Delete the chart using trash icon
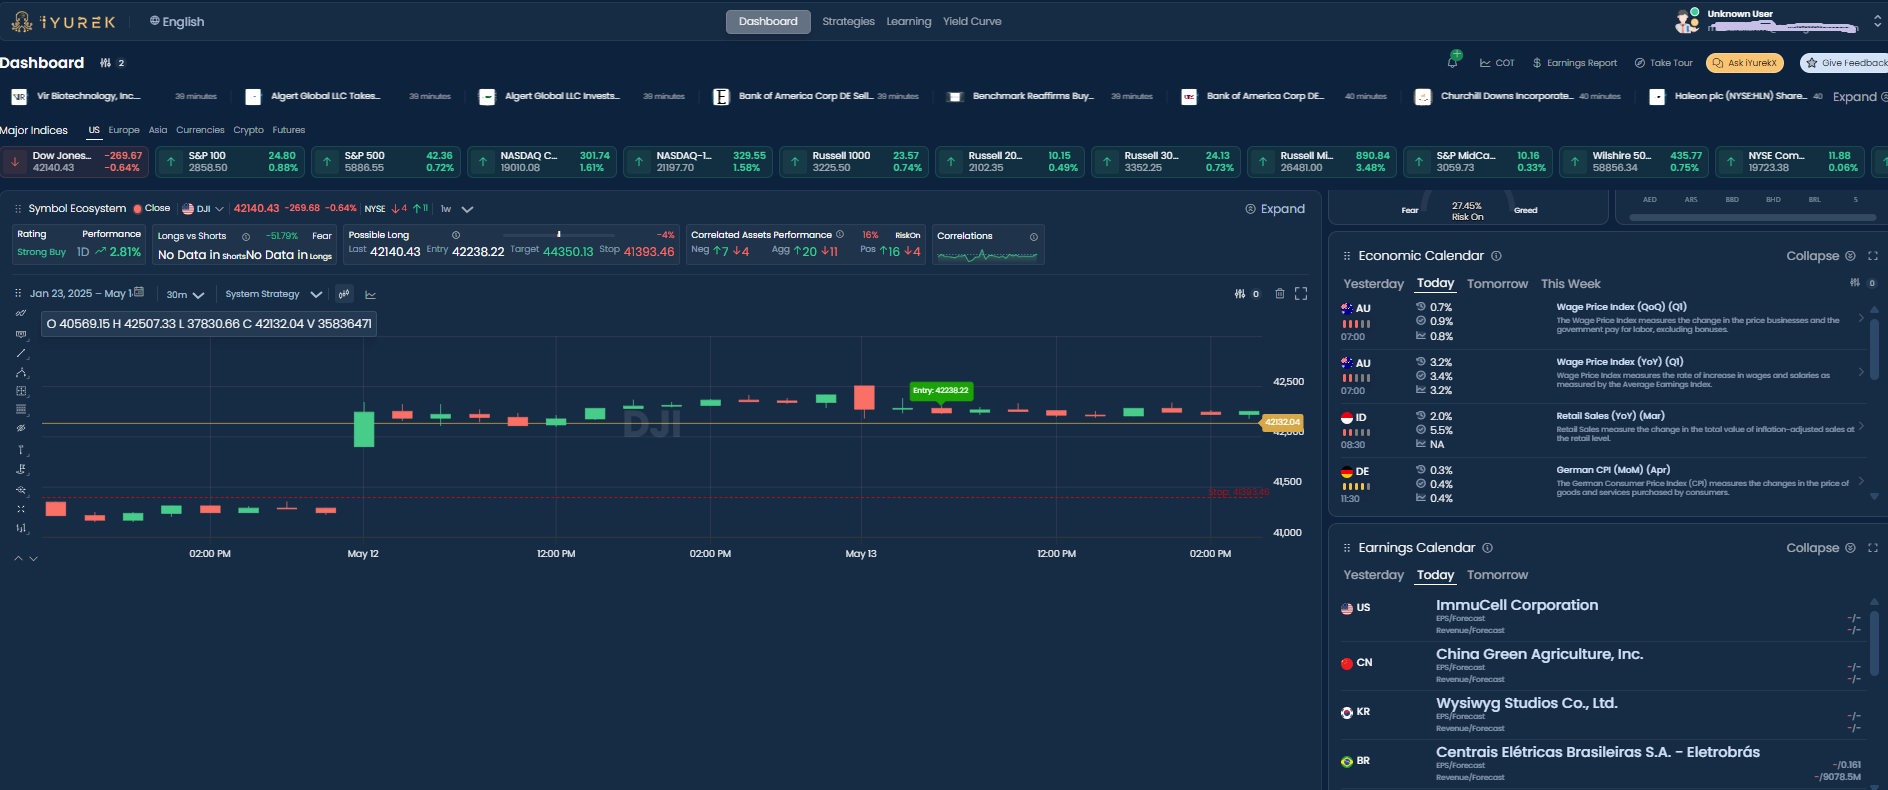Screen dimensions: 1888x790 1279,294
